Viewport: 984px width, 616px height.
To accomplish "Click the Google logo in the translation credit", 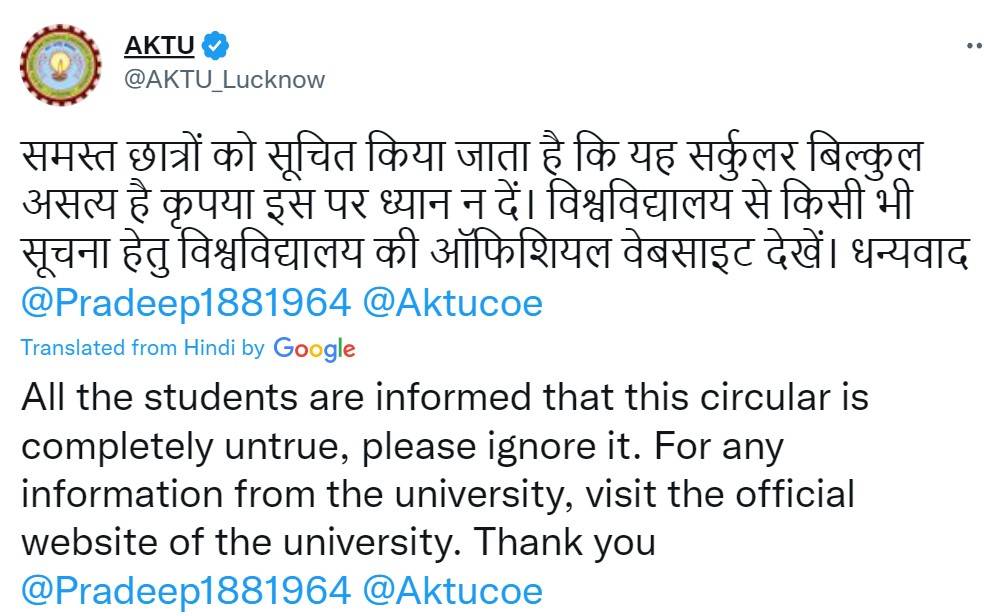I will point(314,348).
